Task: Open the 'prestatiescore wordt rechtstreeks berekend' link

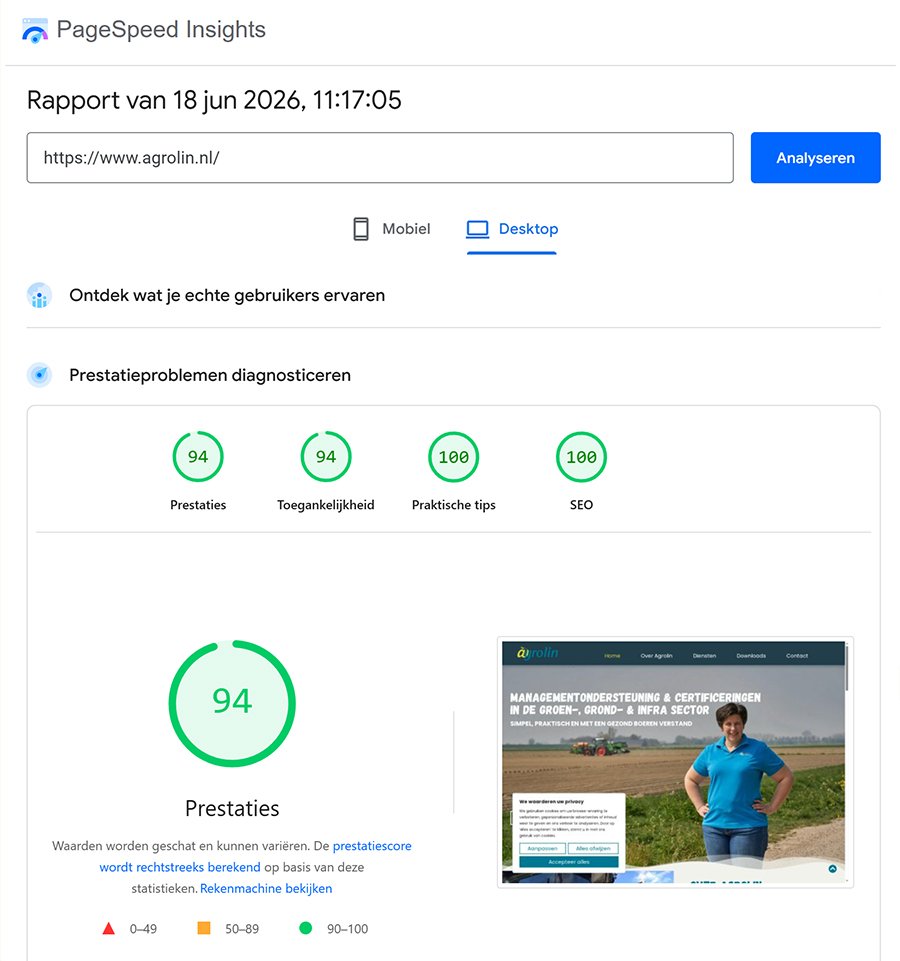Action: point(255,856)
